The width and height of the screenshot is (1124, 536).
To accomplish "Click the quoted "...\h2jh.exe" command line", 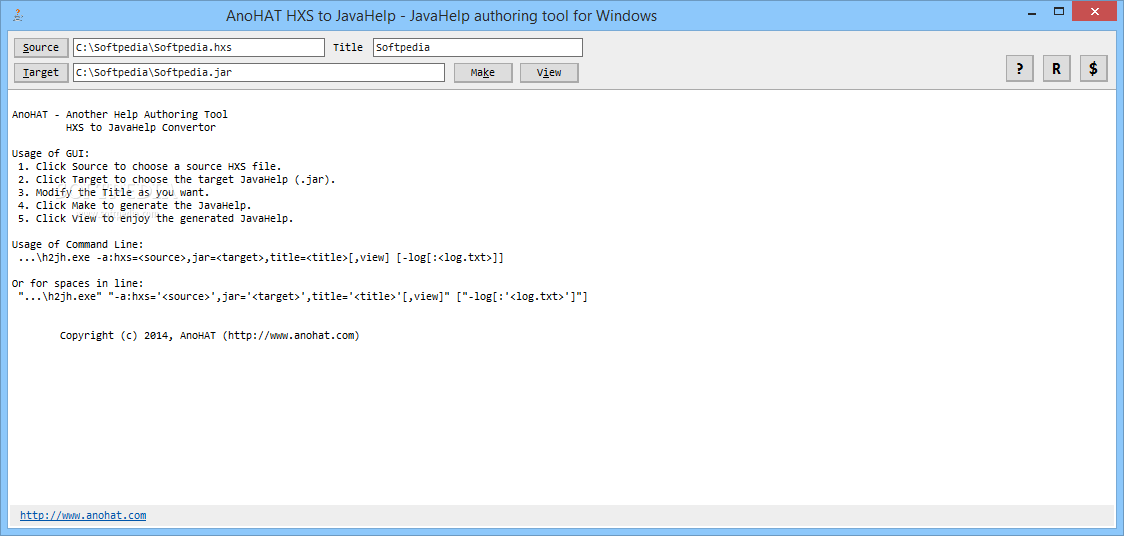I will point(303,297).
